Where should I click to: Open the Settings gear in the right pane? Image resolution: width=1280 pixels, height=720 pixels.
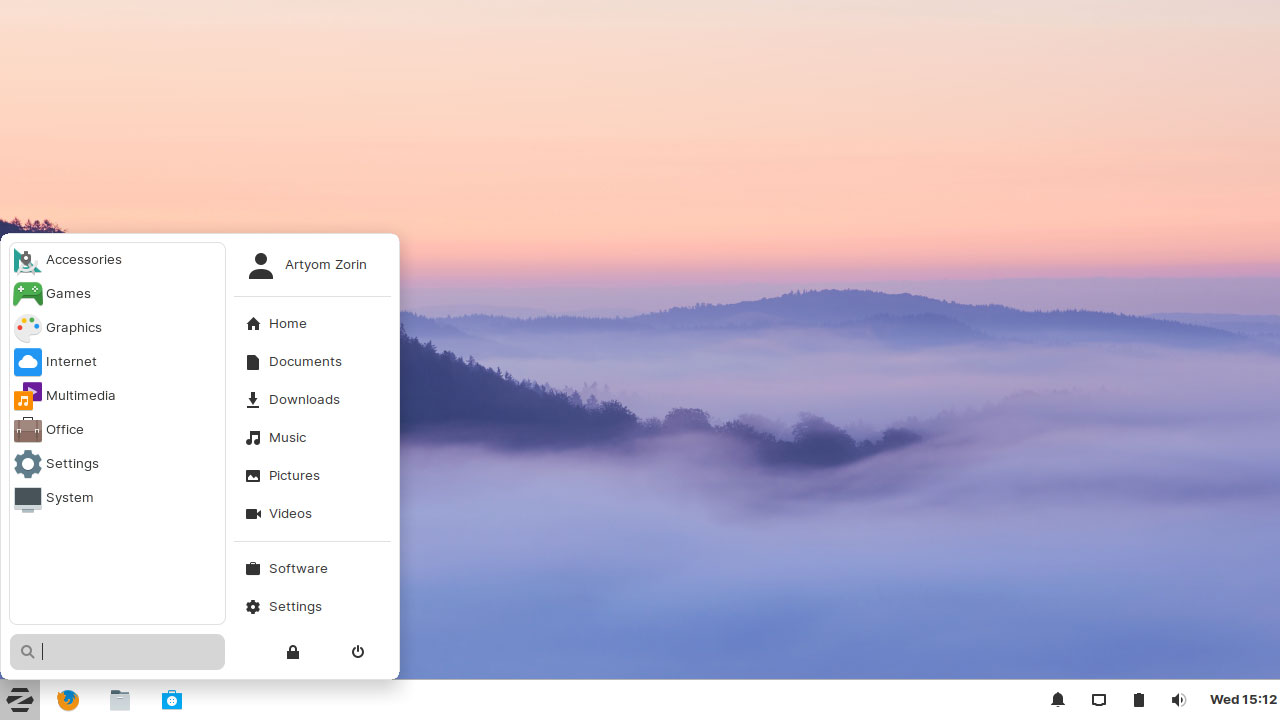pos(253,606)
